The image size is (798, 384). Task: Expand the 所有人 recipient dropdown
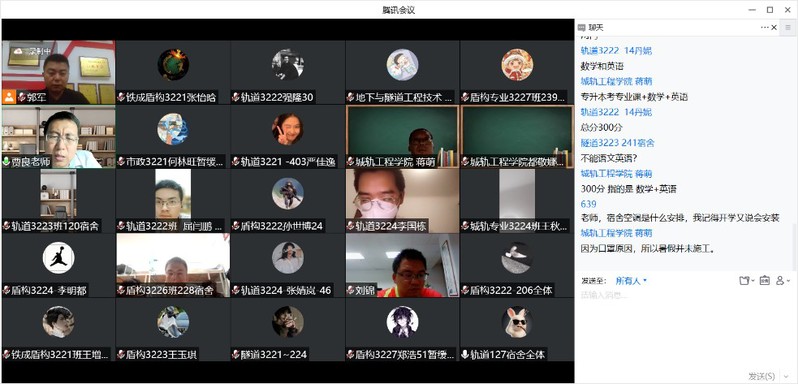(631, 281)
